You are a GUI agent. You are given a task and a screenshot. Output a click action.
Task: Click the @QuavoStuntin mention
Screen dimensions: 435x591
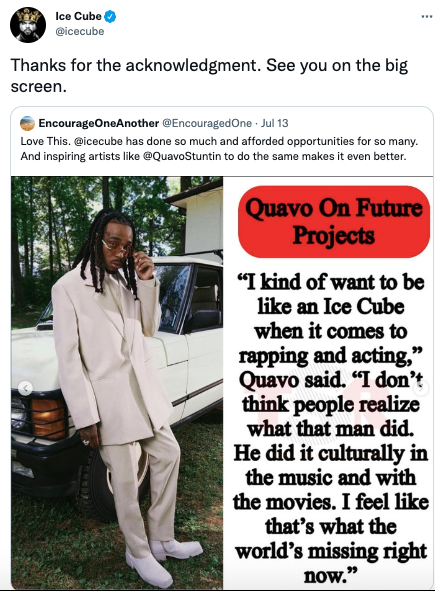pyautogui.click(x=182, y=156)
